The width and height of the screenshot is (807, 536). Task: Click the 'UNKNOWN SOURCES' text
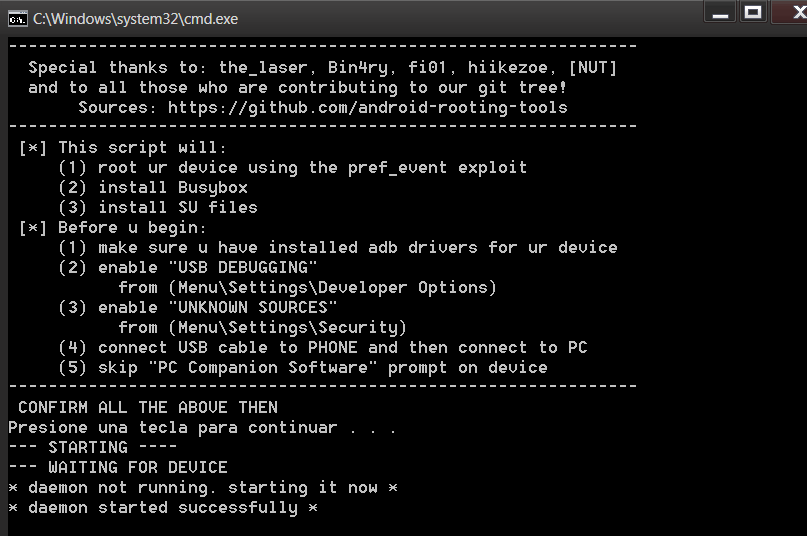(253, 307)
